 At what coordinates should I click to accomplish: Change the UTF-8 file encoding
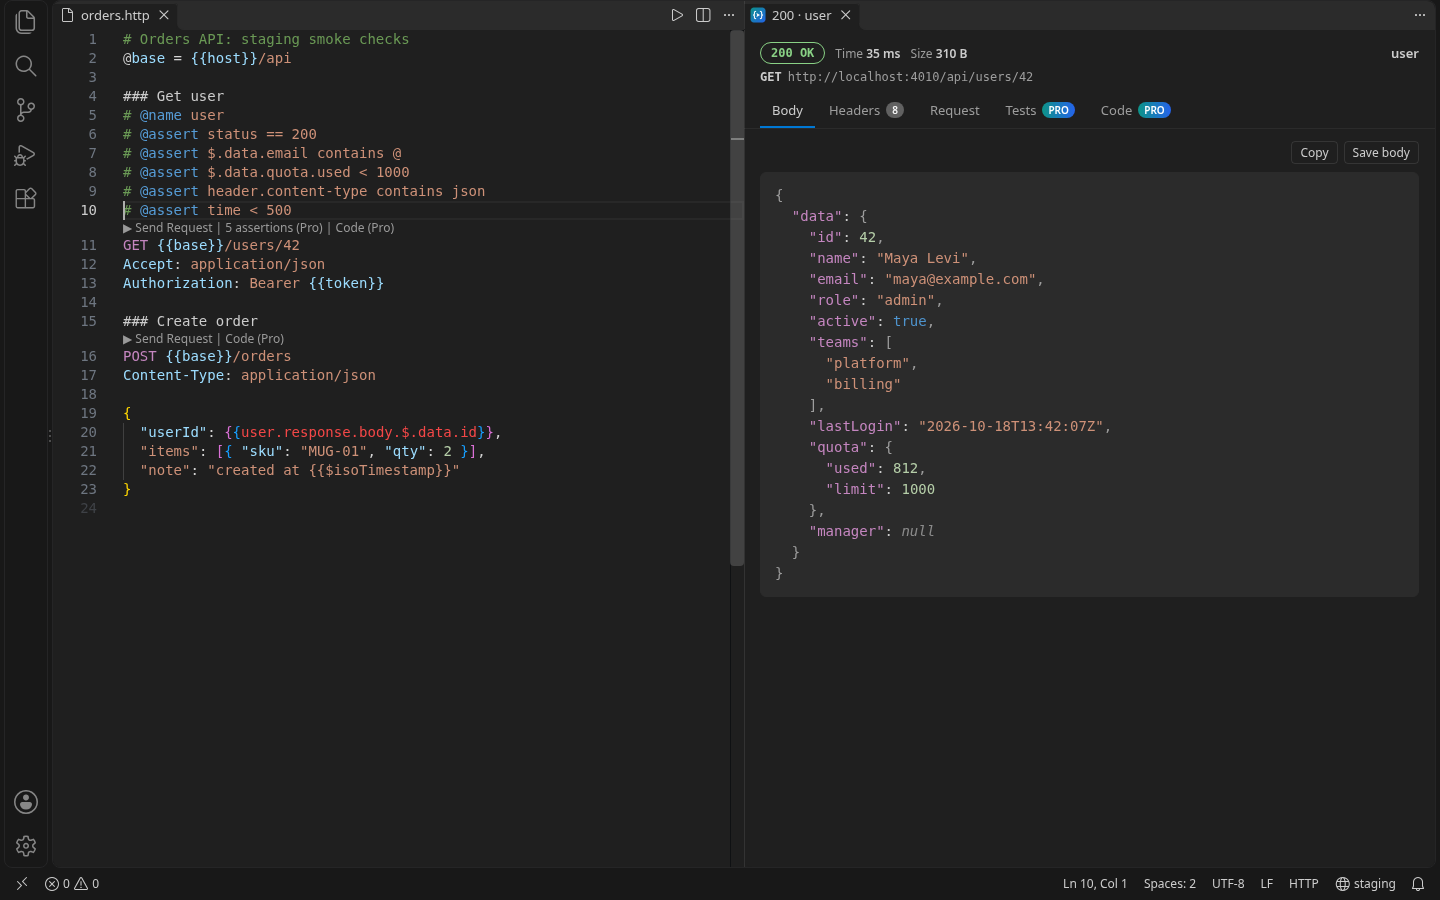1228,884
